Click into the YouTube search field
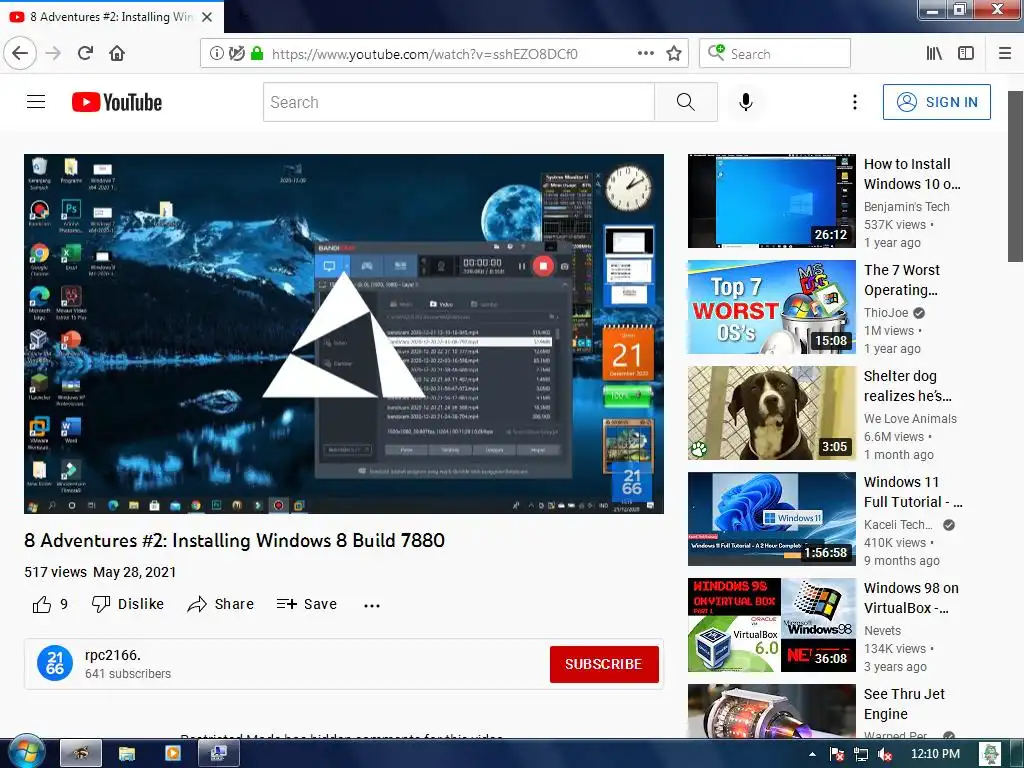The width and height of the screenshot is (1024, 768). pyautogui.click(x=458, y=102)
